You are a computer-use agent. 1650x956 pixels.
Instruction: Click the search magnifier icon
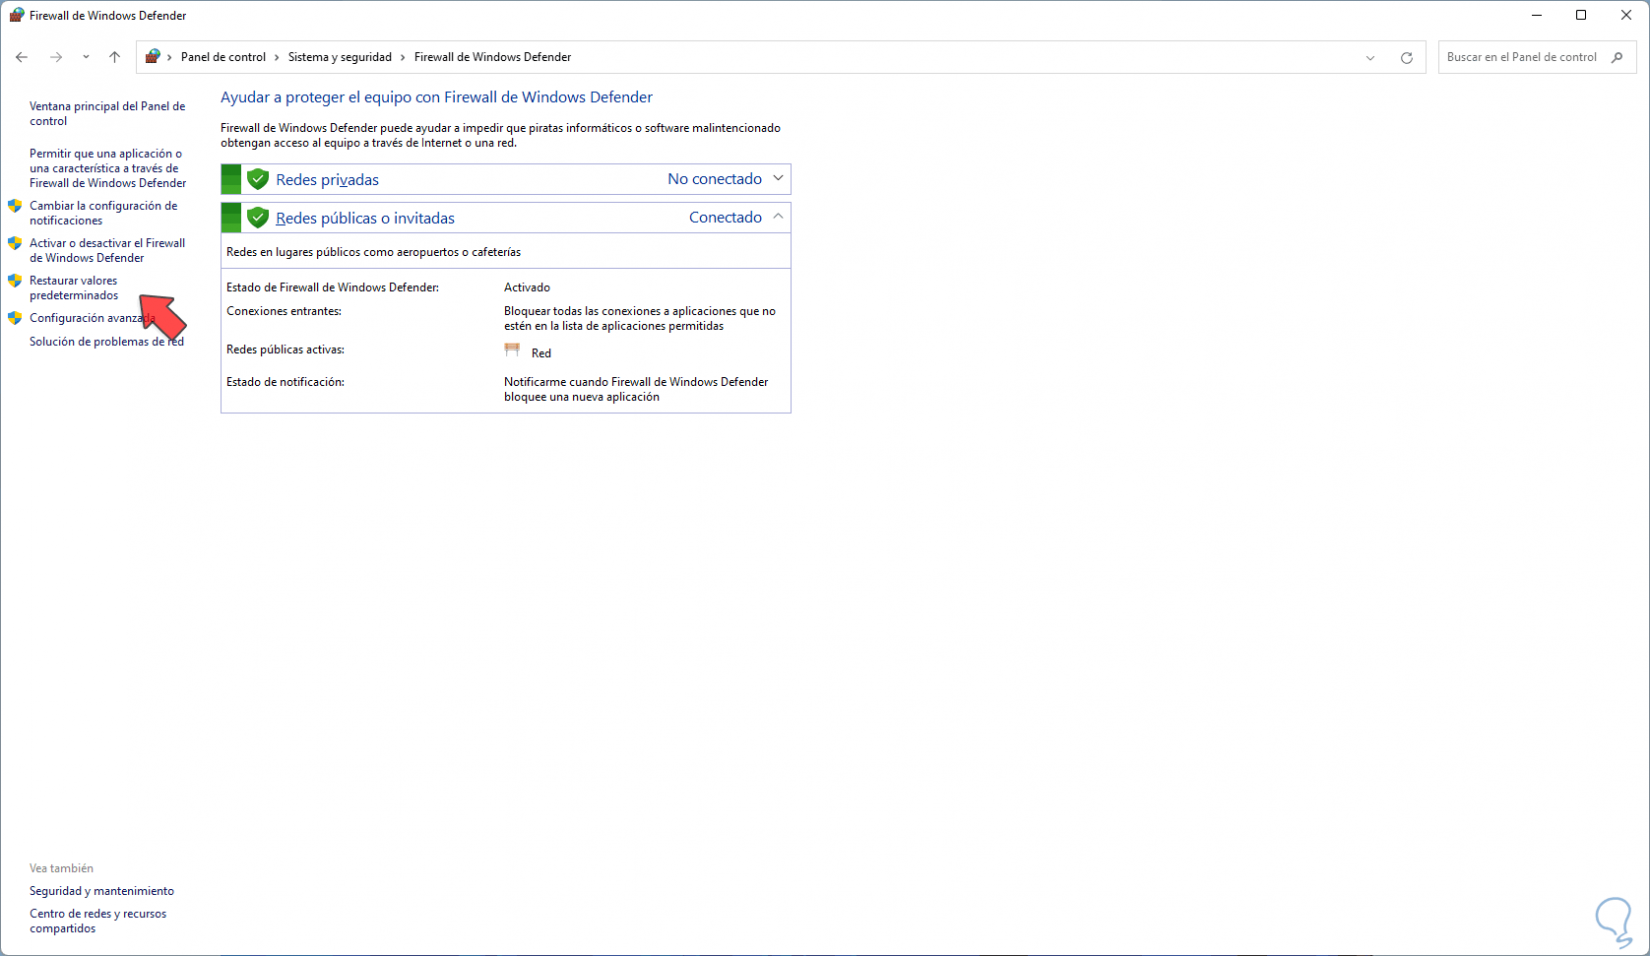[x=1617, y=57]
